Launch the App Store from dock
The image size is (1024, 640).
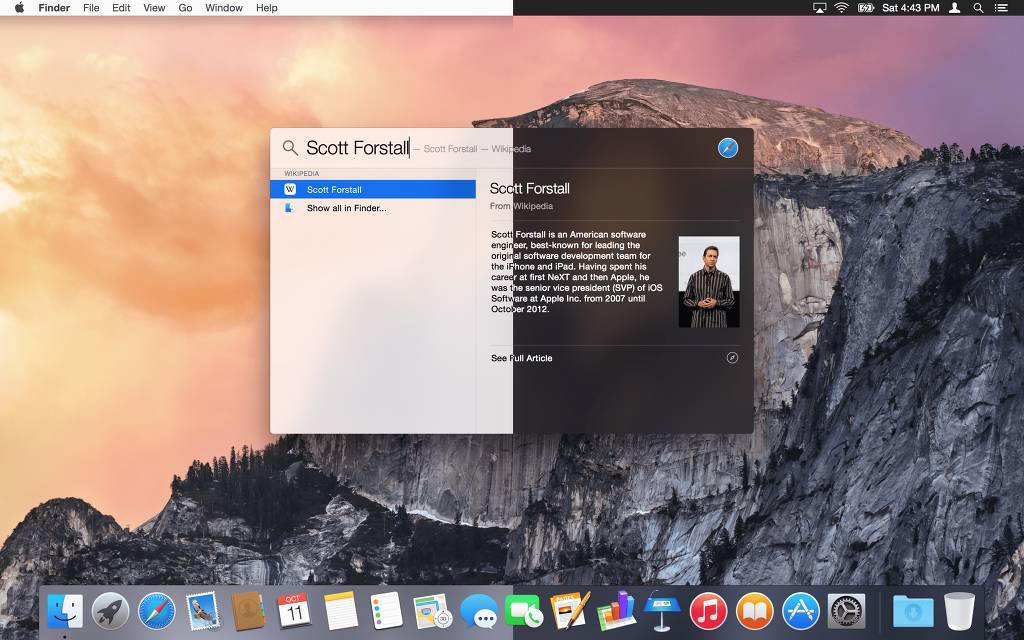801,610
